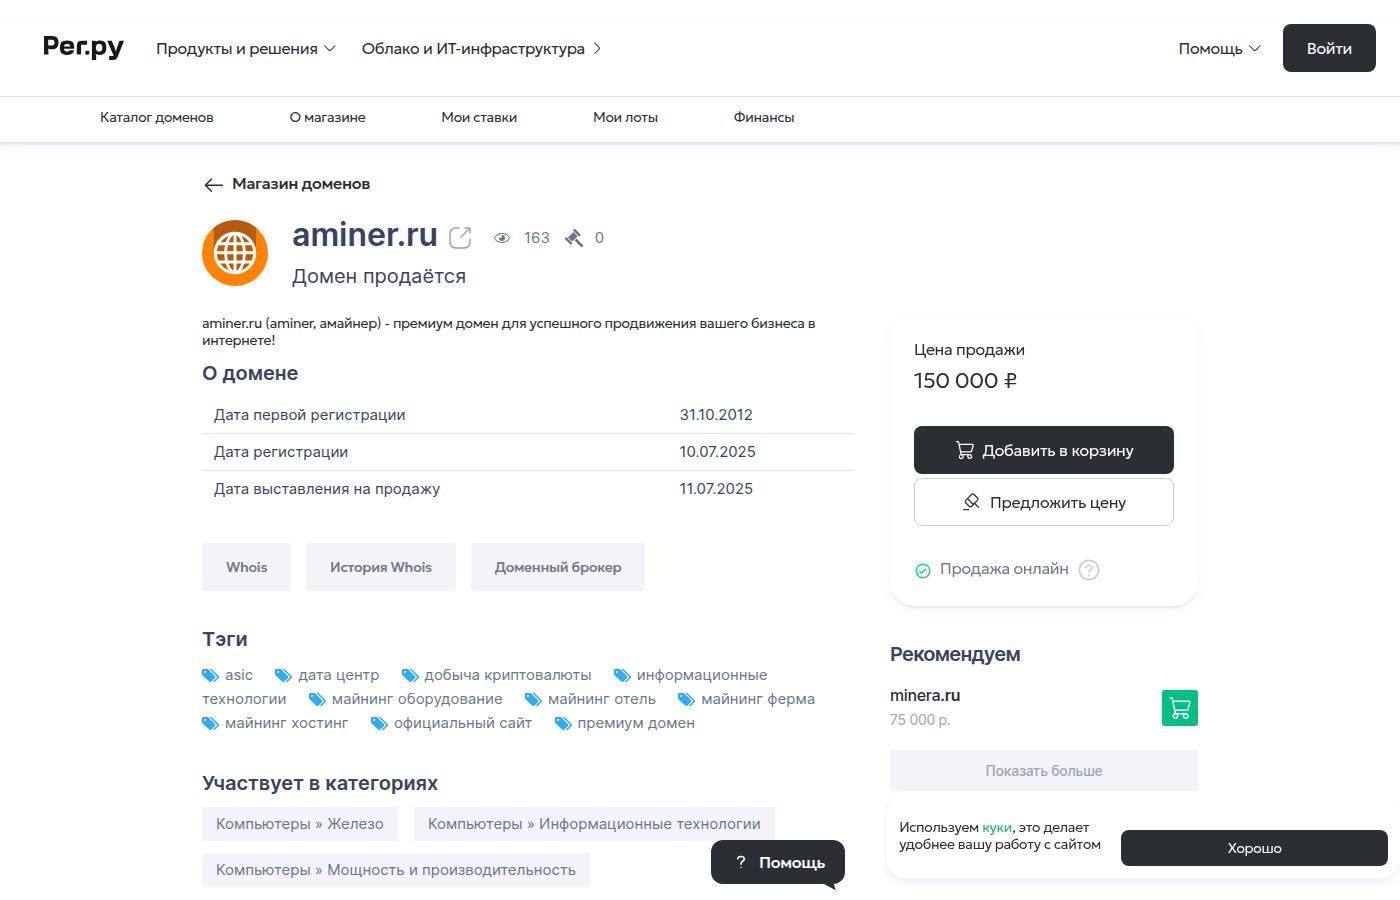The height and width of the screenshot is (900, 1400).
Task: Go to Каталог доменов tab
Action: (x=157, y=117)
